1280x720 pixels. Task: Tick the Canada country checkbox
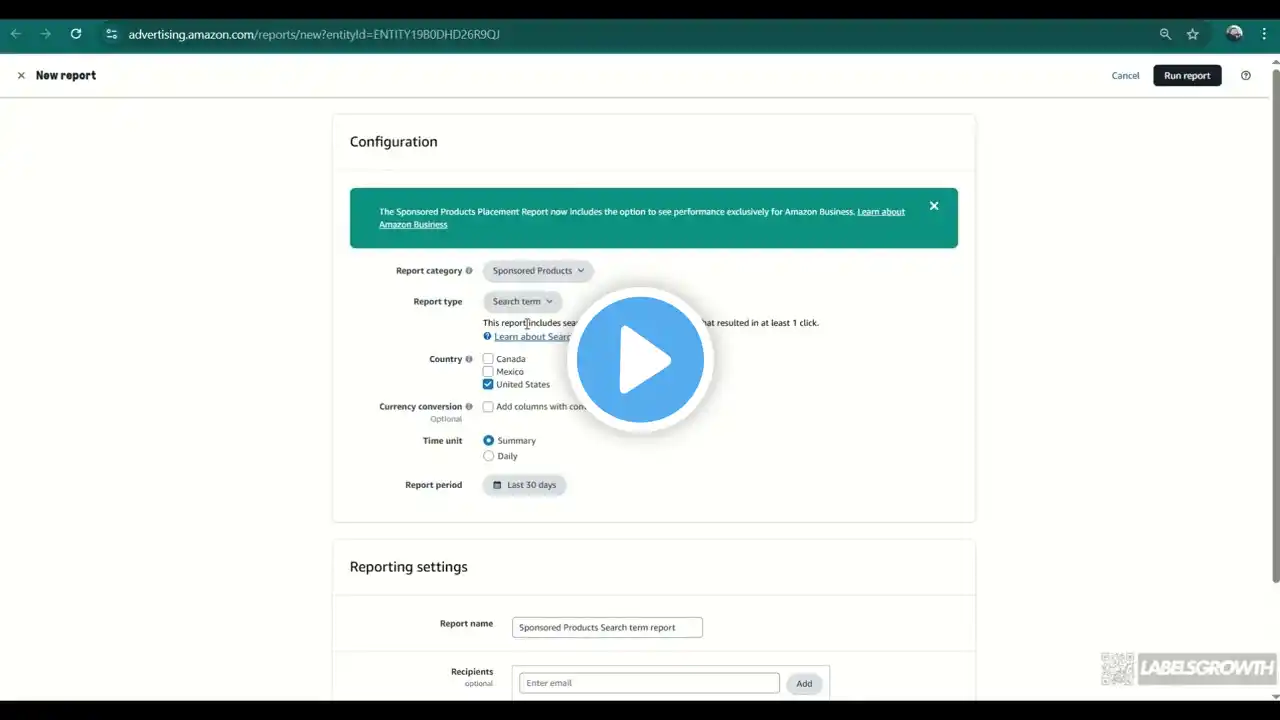coord(488,359)
